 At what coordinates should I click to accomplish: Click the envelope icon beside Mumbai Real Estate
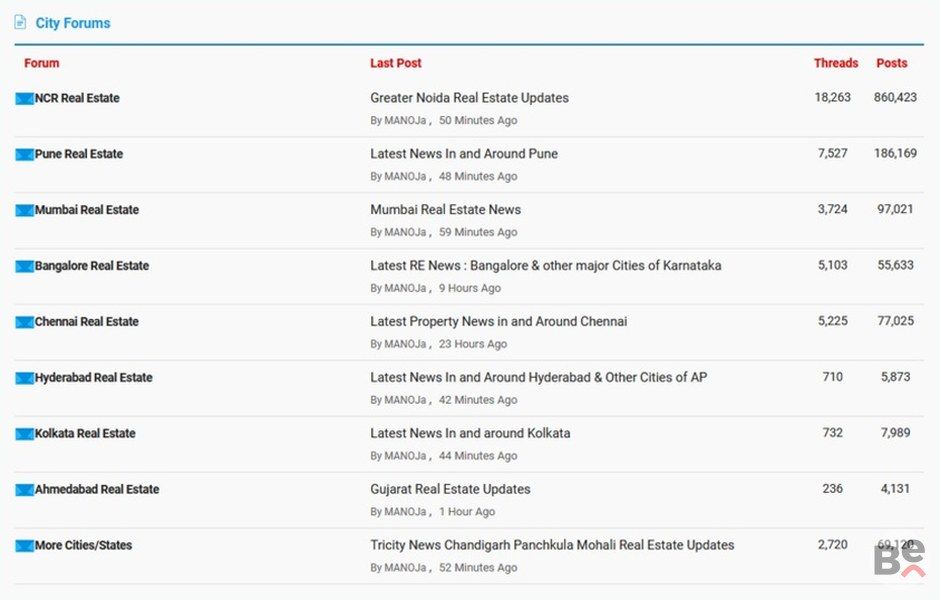tap(24, 211)
